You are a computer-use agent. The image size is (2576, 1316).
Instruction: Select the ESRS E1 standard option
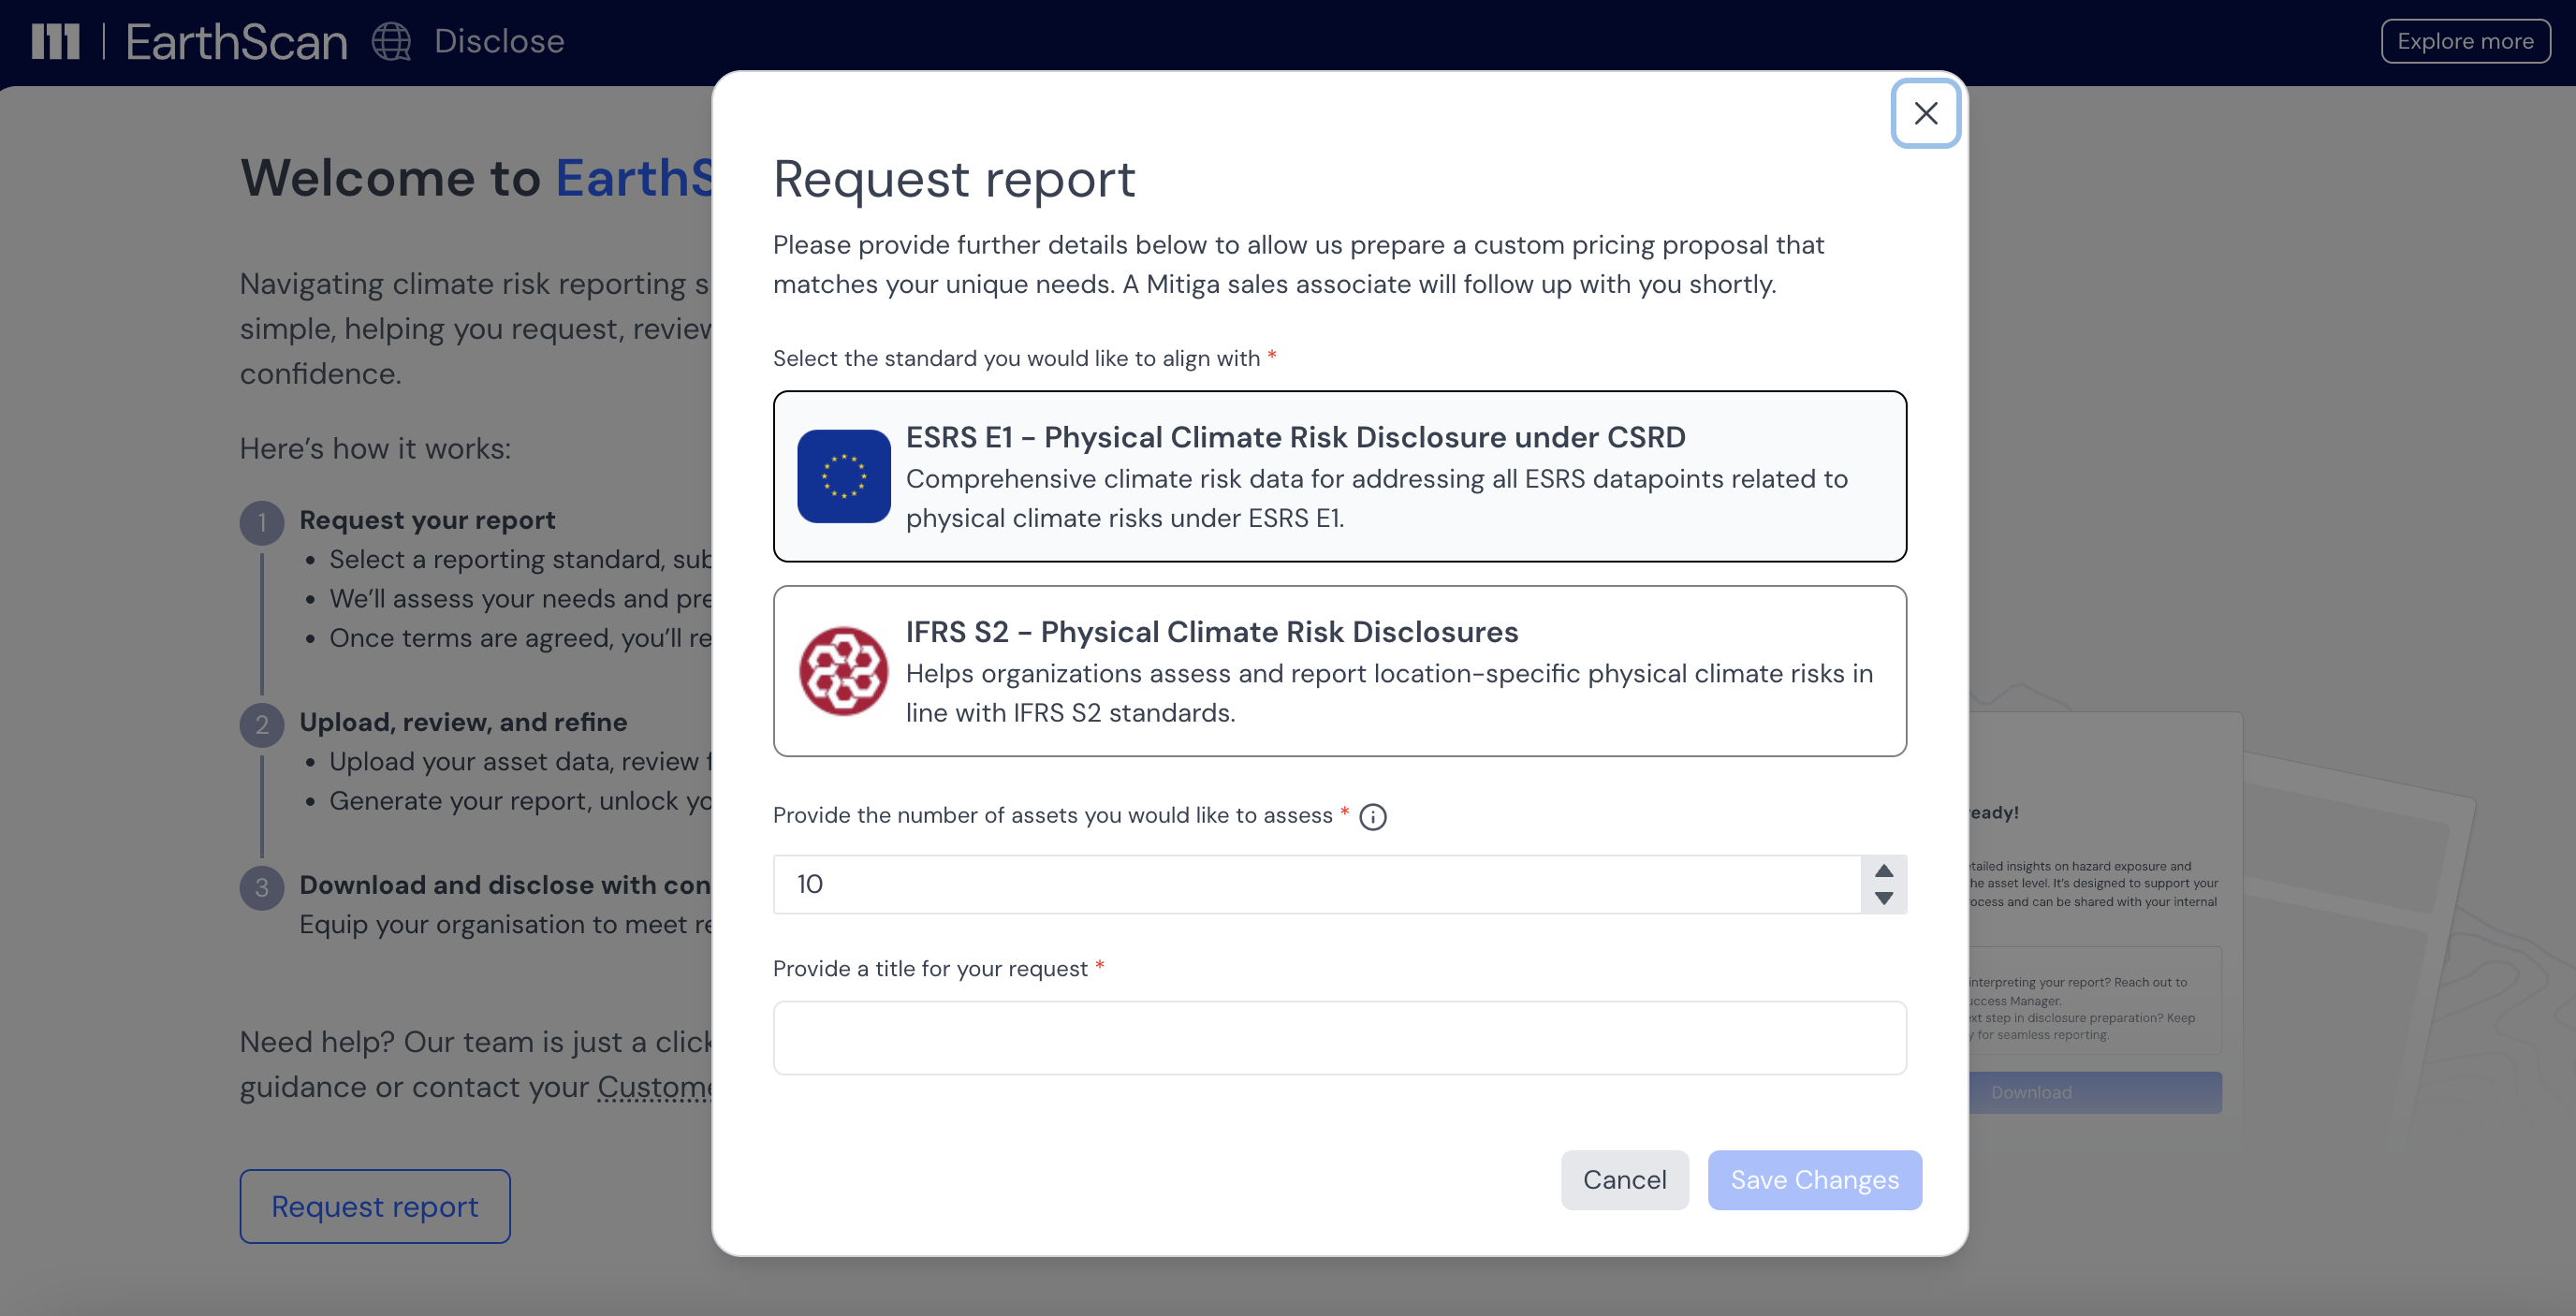[1339, 476]
